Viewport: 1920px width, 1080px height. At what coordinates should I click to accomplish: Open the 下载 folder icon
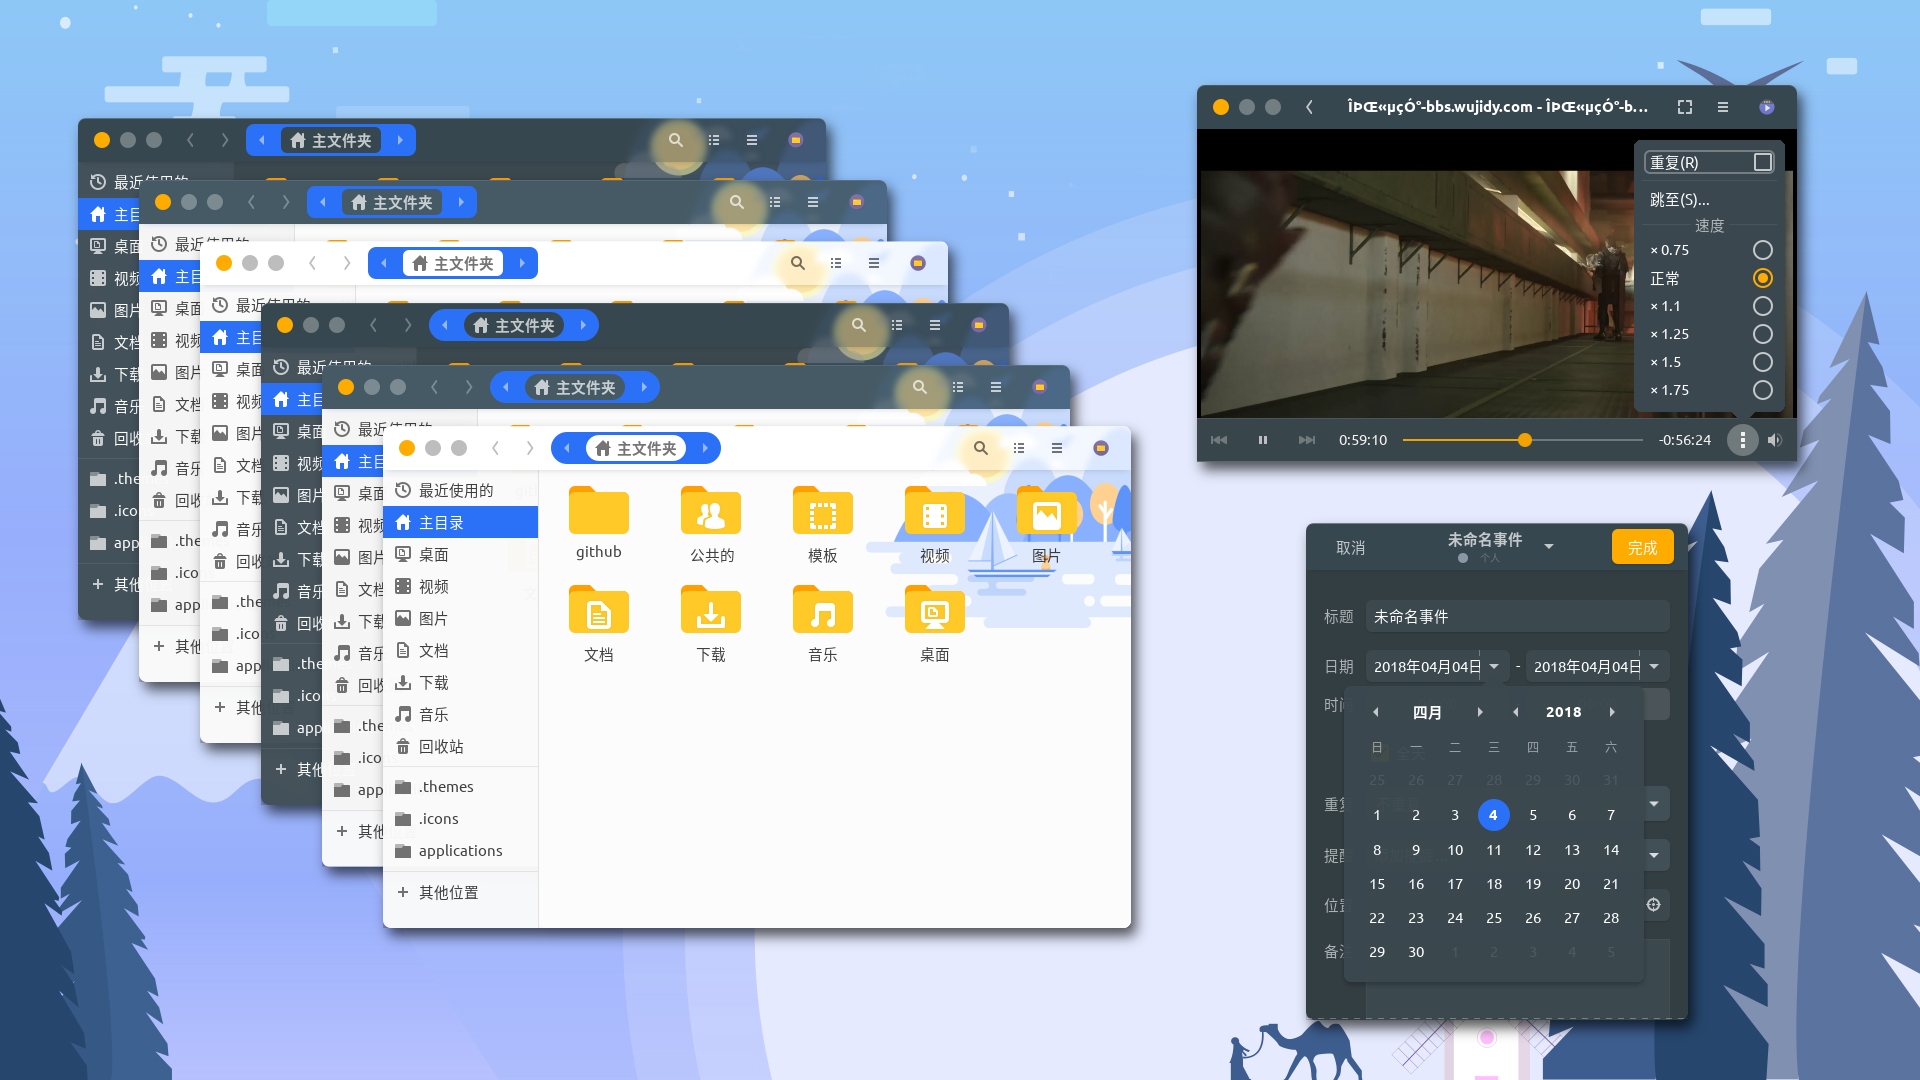[710, 611]
